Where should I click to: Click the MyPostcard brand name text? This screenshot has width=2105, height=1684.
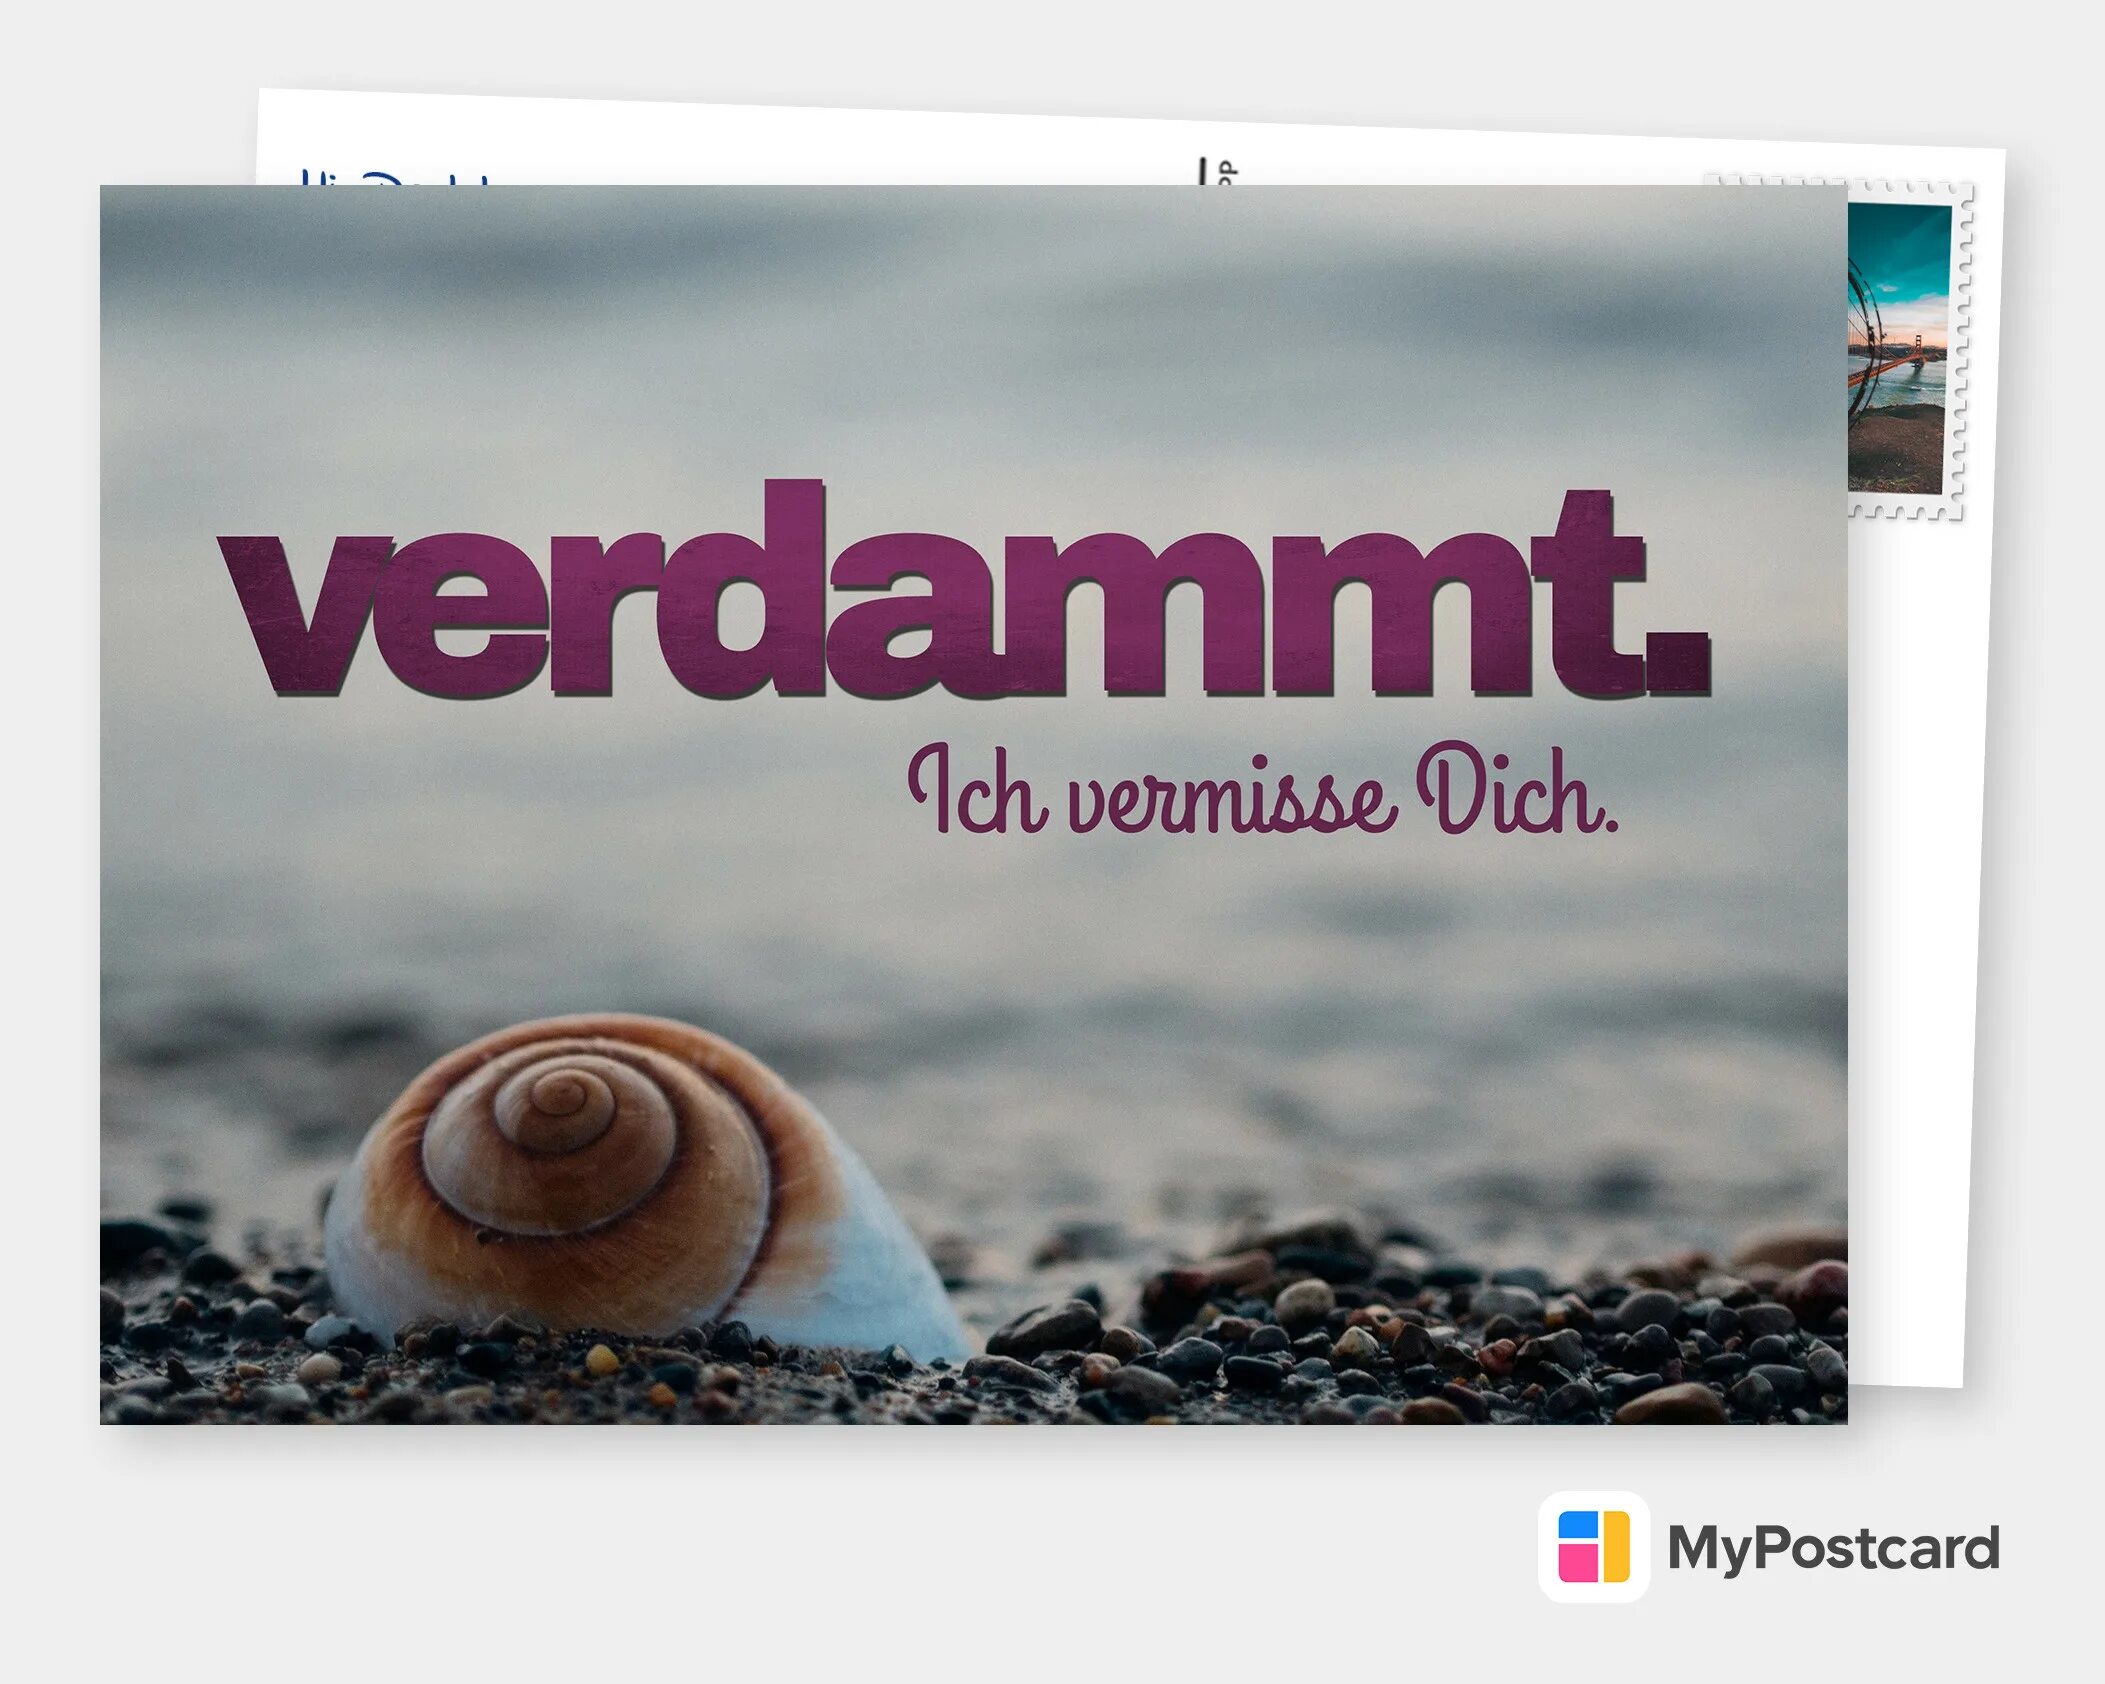point(1833,1549)
